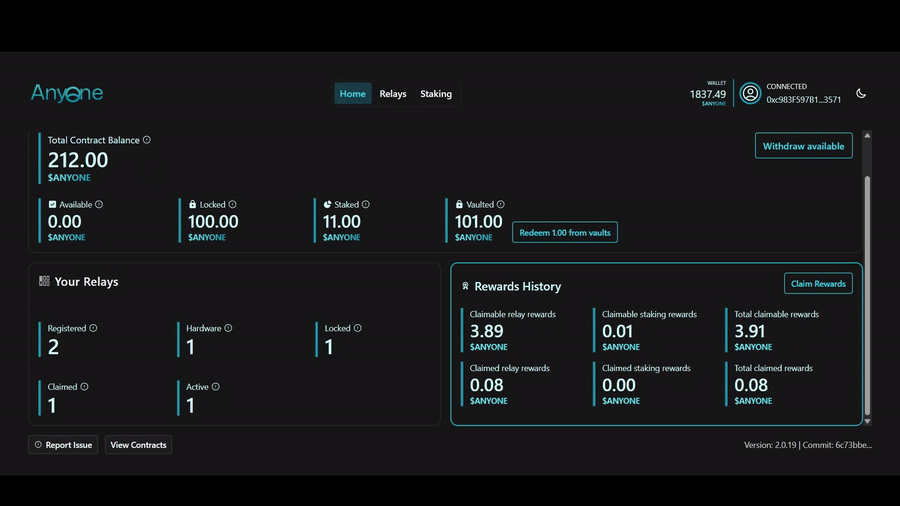Click Redeem 1.00 from vaults

tap(565, 232)
